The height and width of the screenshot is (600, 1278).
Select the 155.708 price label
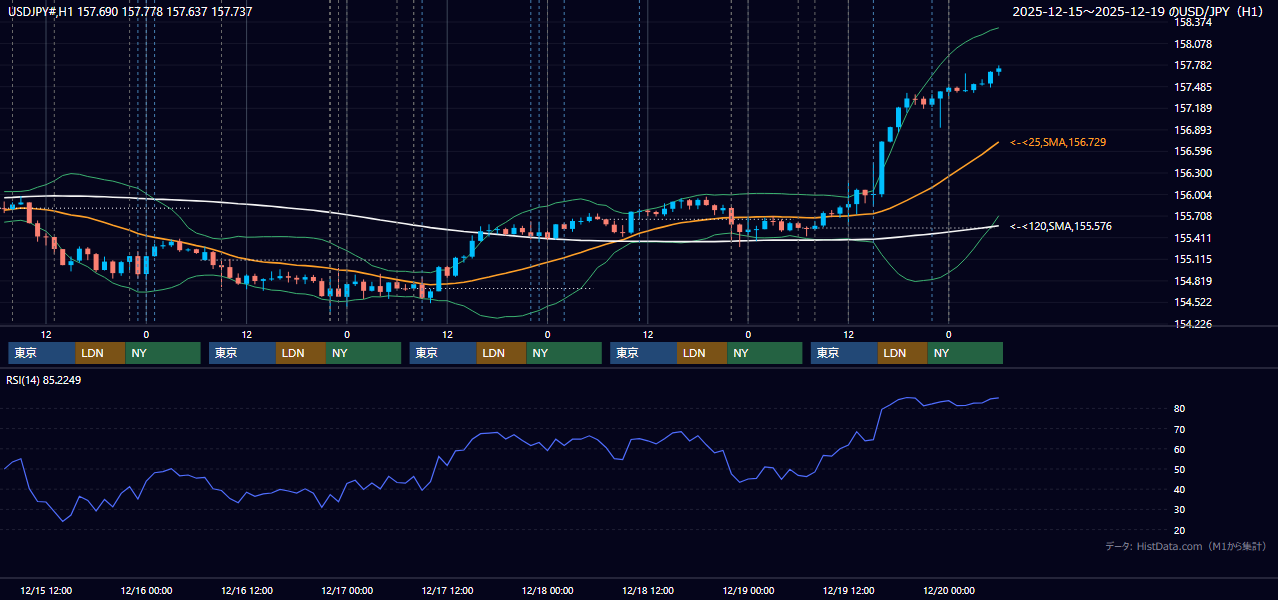(x=1193, y=217)
